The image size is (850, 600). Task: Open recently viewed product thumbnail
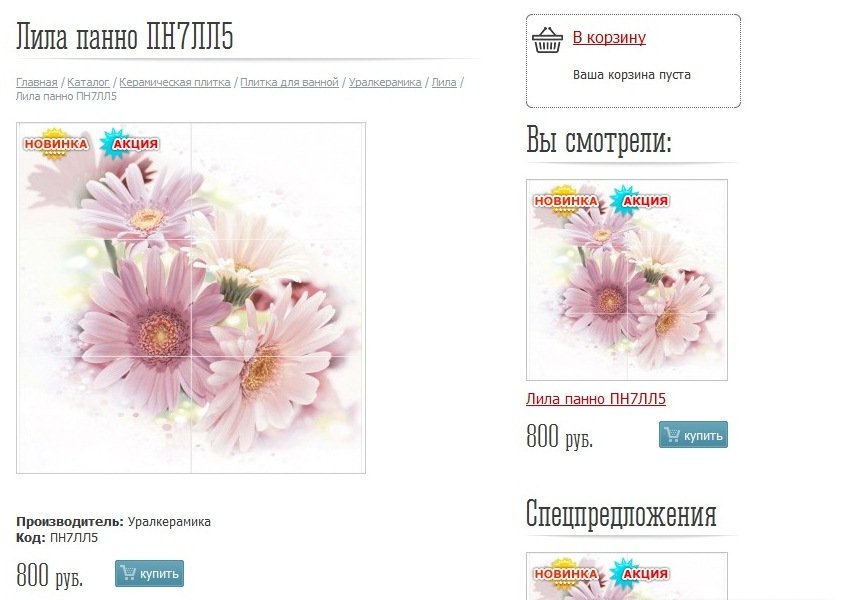coord(627,280)
